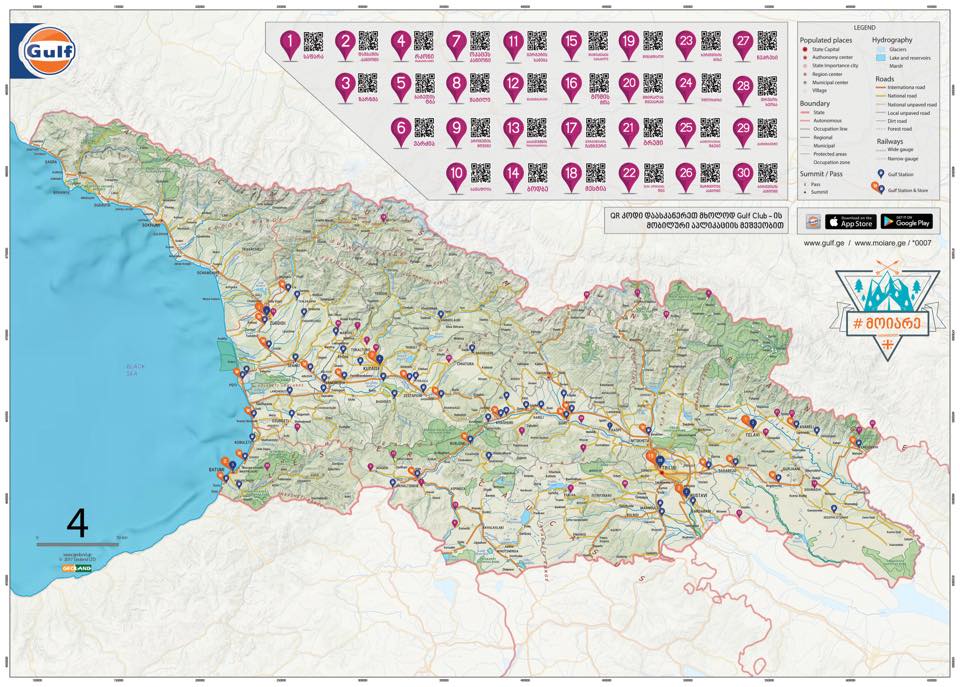Select numbered pin 24 in the QR panel
960x687 pixels.
[686, 86]
